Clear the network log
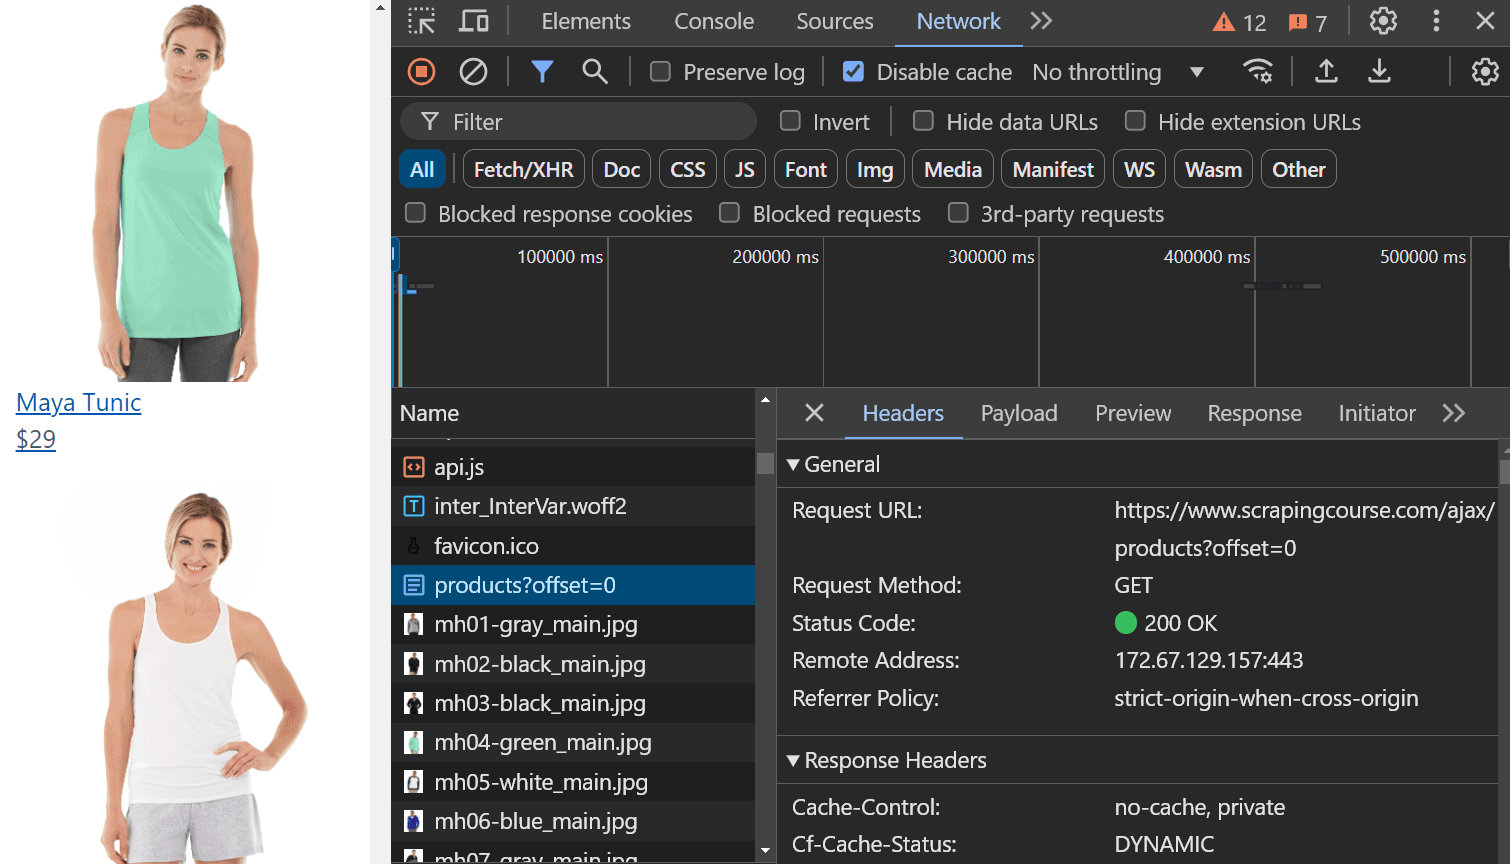 click(x=473, y=72)
